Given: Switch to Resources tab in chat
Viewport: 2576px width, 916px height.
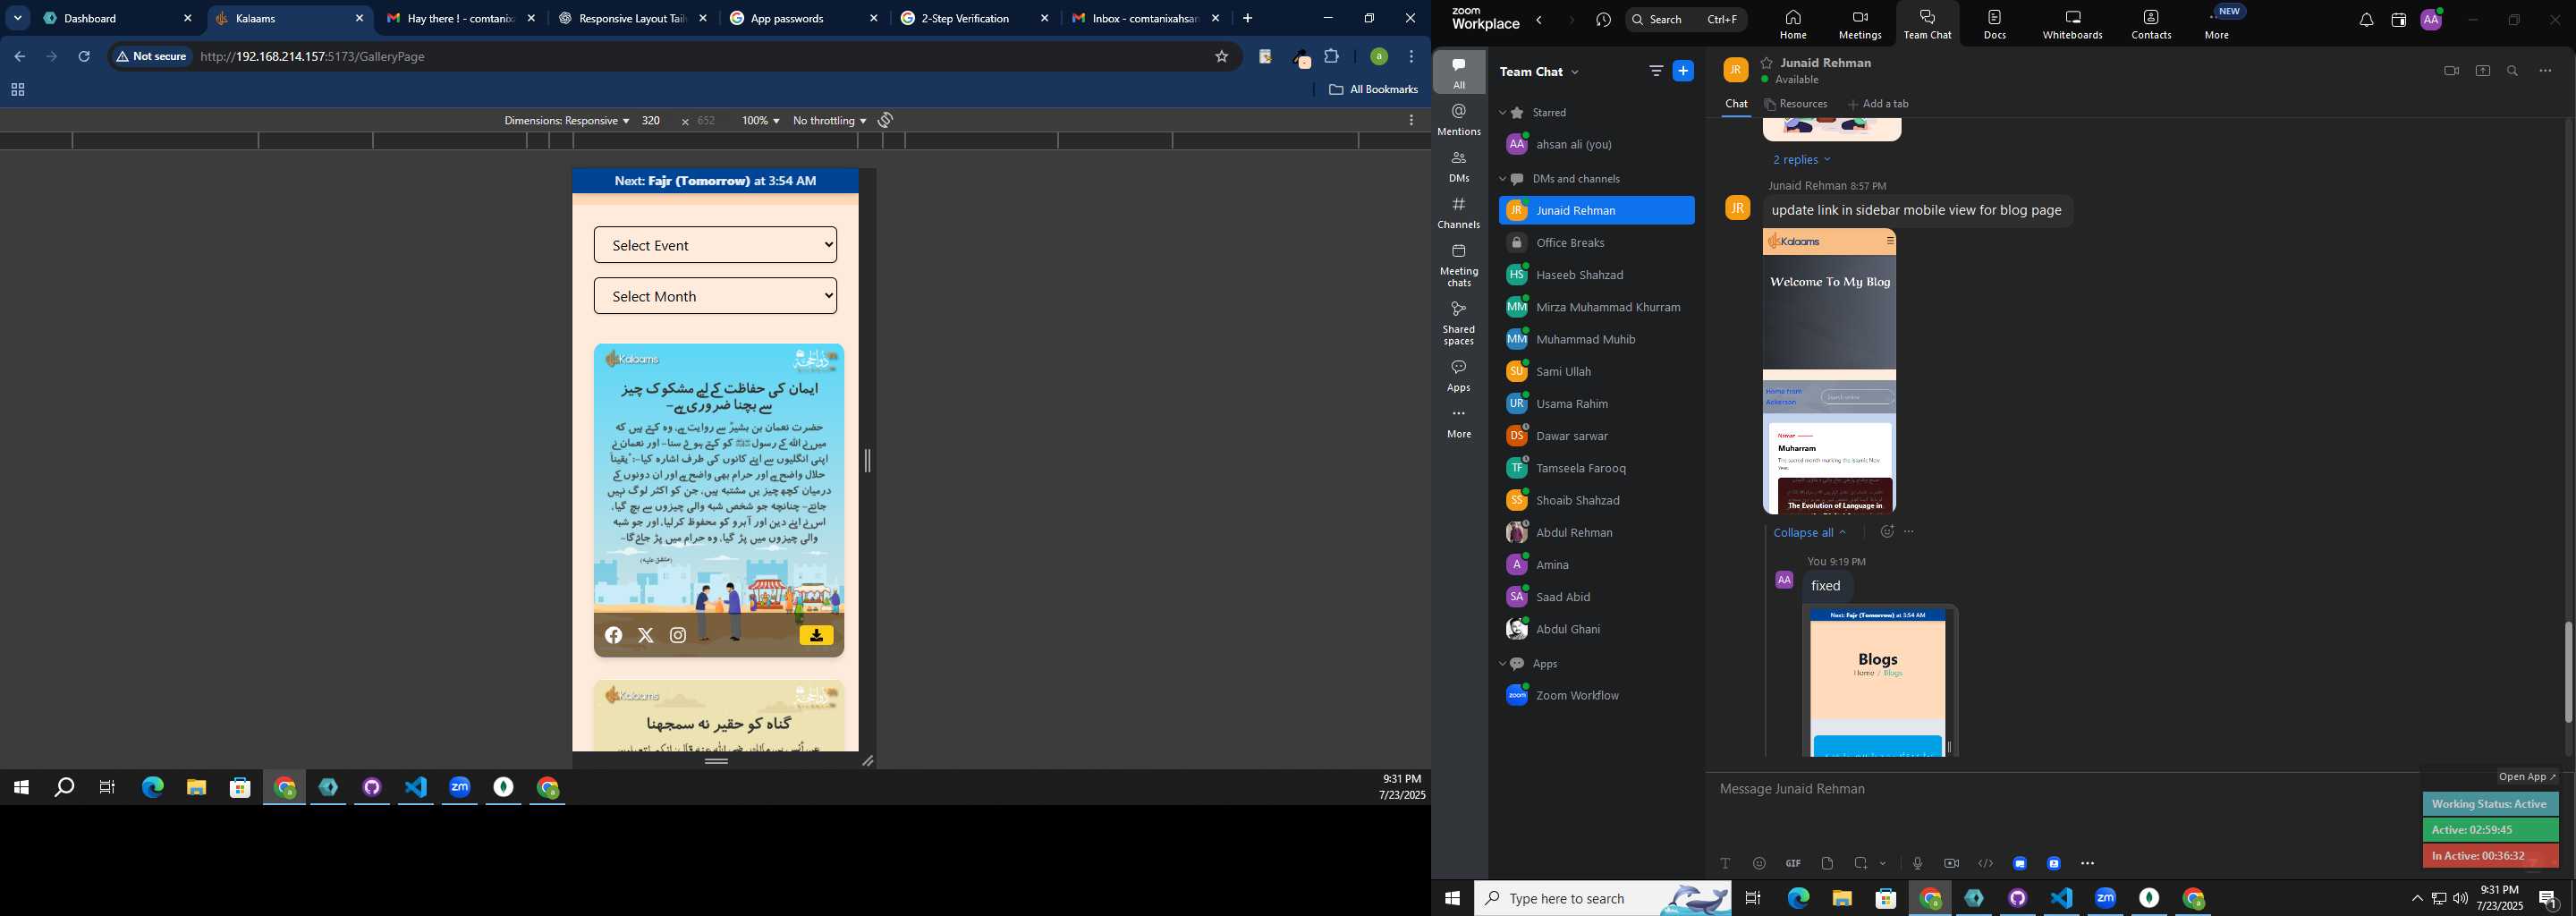Looking at the screenshot, I should coord(1796,104).
